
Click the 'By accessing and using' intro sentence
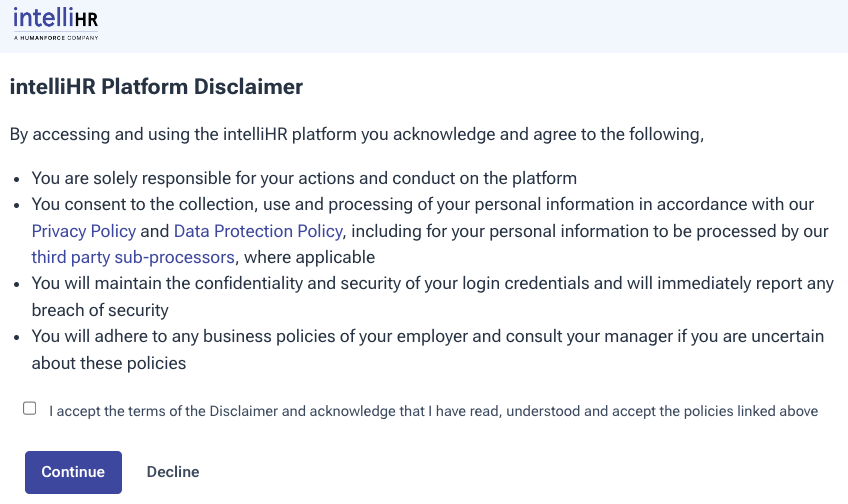(x=357, y=134)
